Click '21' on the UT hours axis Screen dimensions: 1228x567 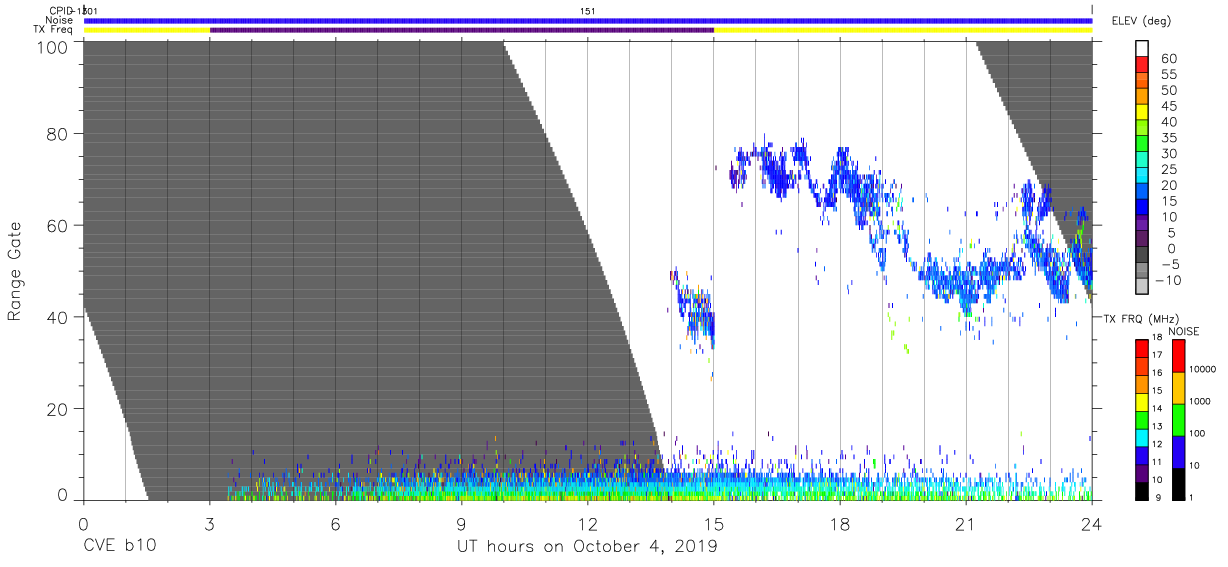pyautogui.click(x=966, y=524)
